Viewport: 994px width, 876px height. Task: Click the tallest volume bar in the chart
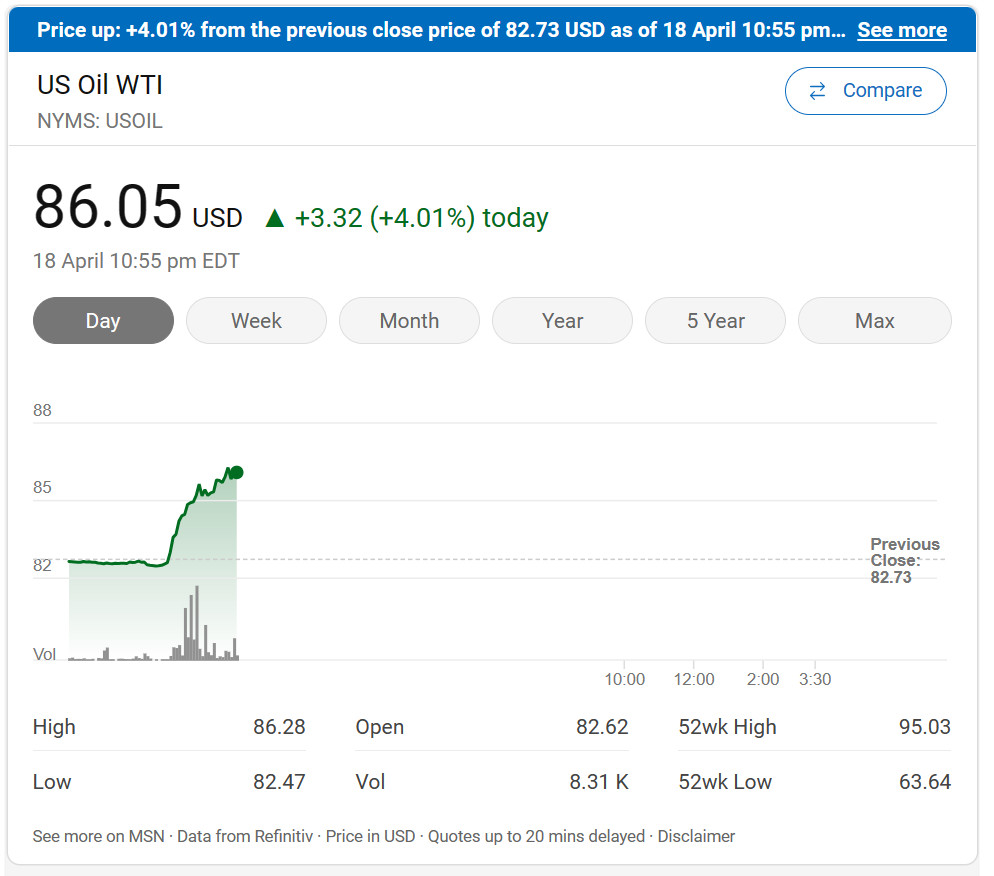click(196, 622)
